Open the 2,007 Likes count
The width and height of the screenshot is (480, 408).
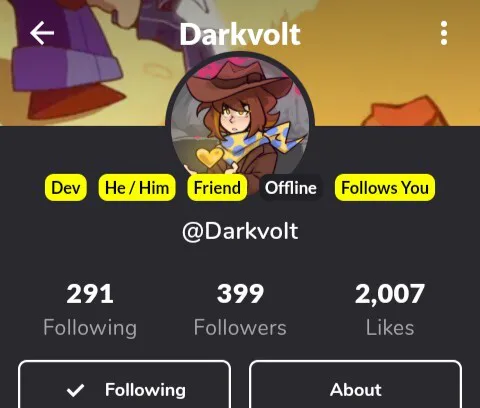pos(390,310)
